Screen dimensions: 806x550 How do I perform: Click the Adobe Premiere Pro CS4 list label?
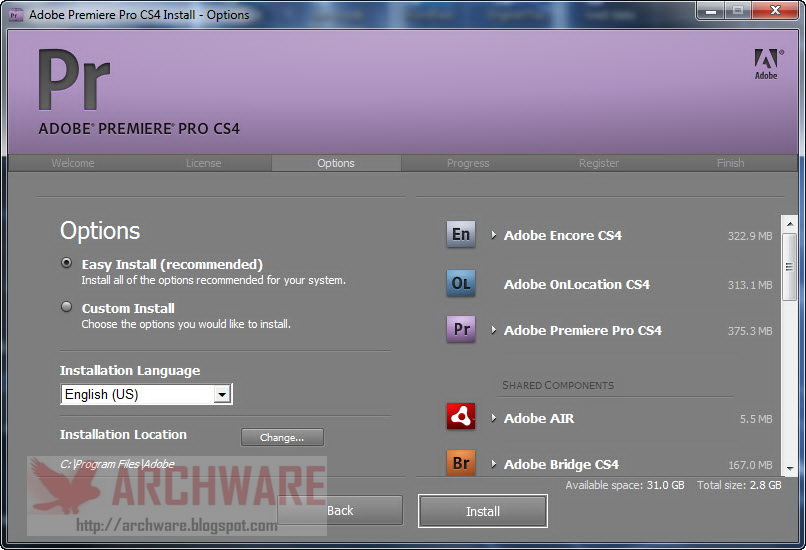click(x=582, y=331)
